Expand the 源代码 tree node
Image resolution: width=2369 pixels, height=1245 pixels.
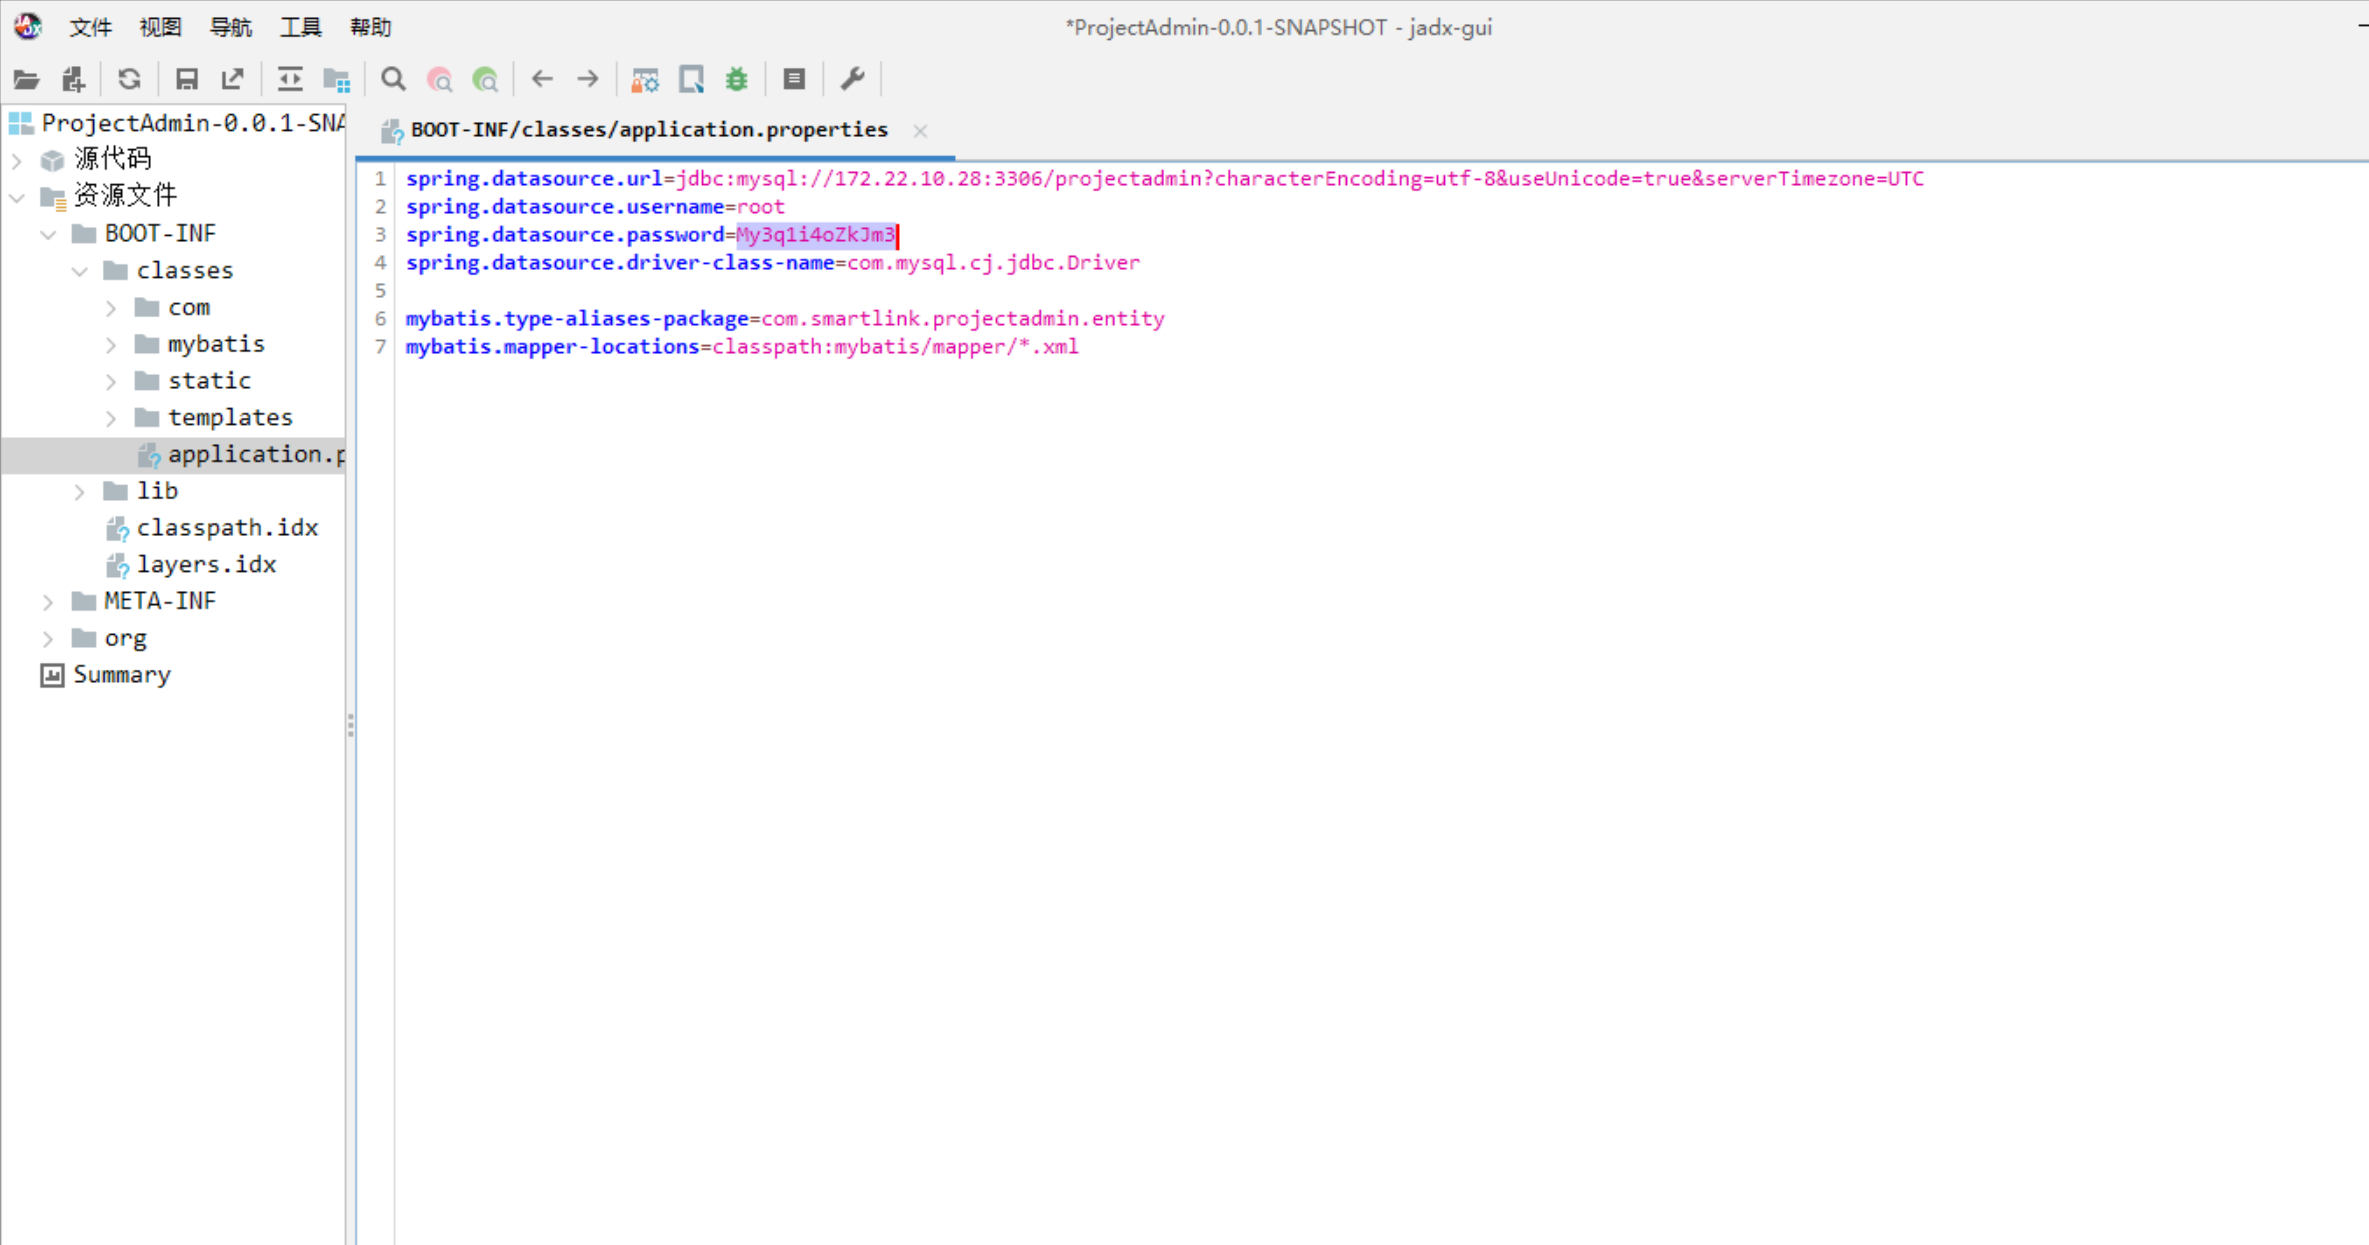point(17,159)
